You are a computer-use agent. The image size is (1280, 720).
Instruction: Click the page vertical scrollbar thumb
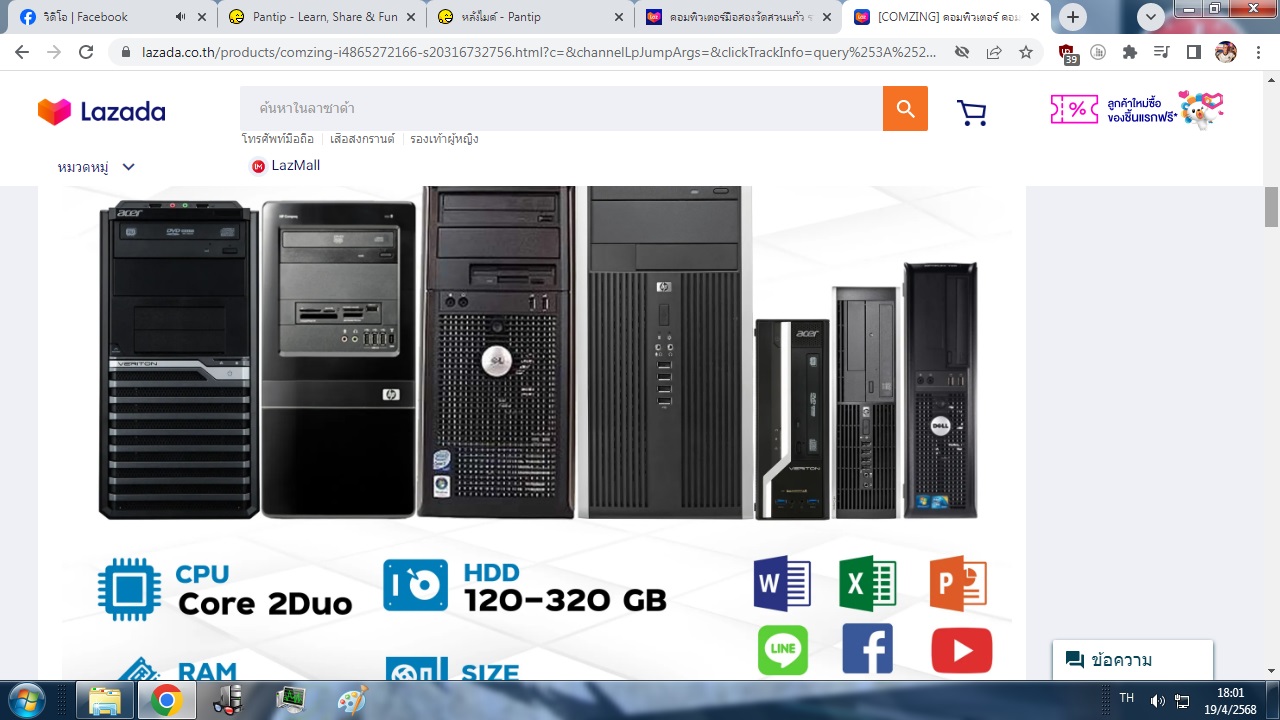[1272, 207]
